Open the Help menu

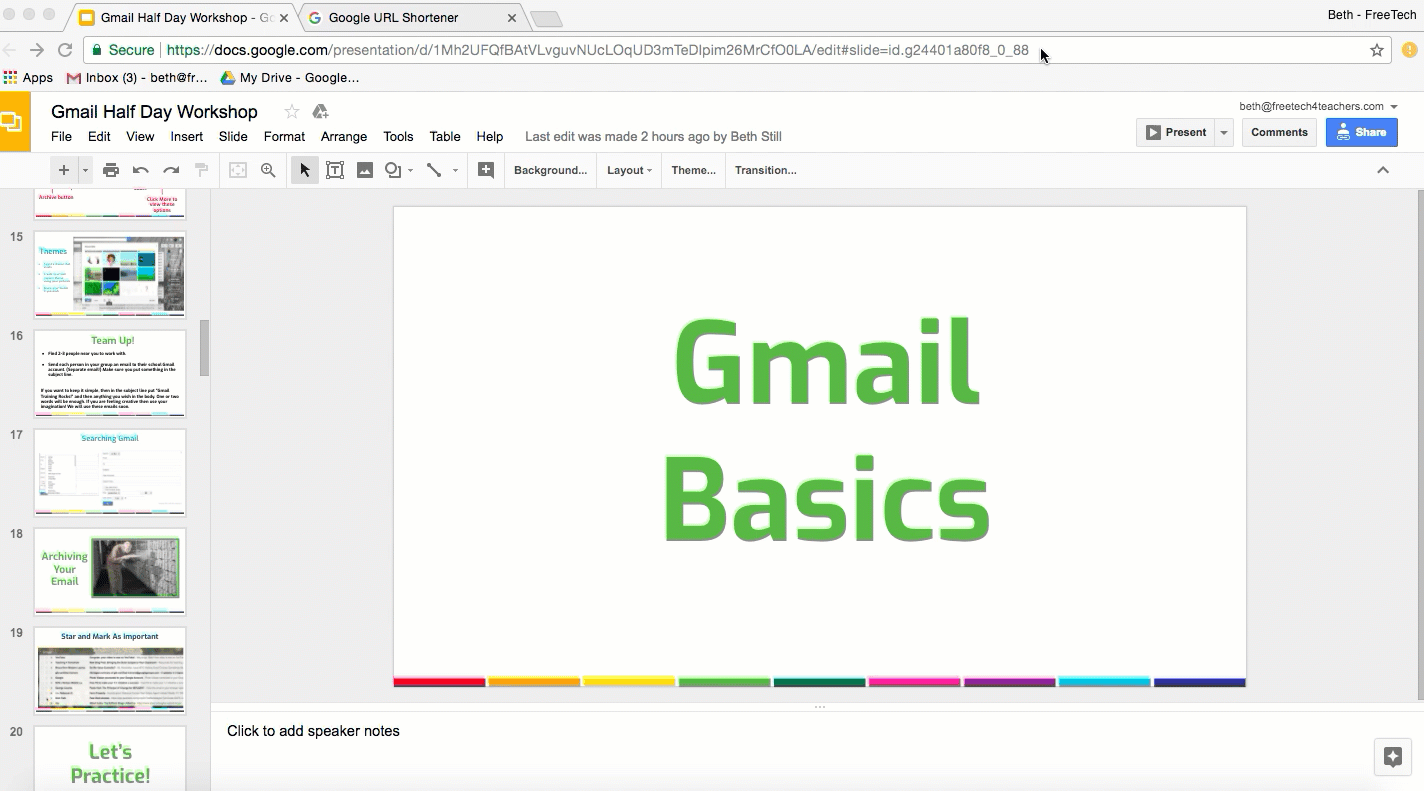click(490, 136)
